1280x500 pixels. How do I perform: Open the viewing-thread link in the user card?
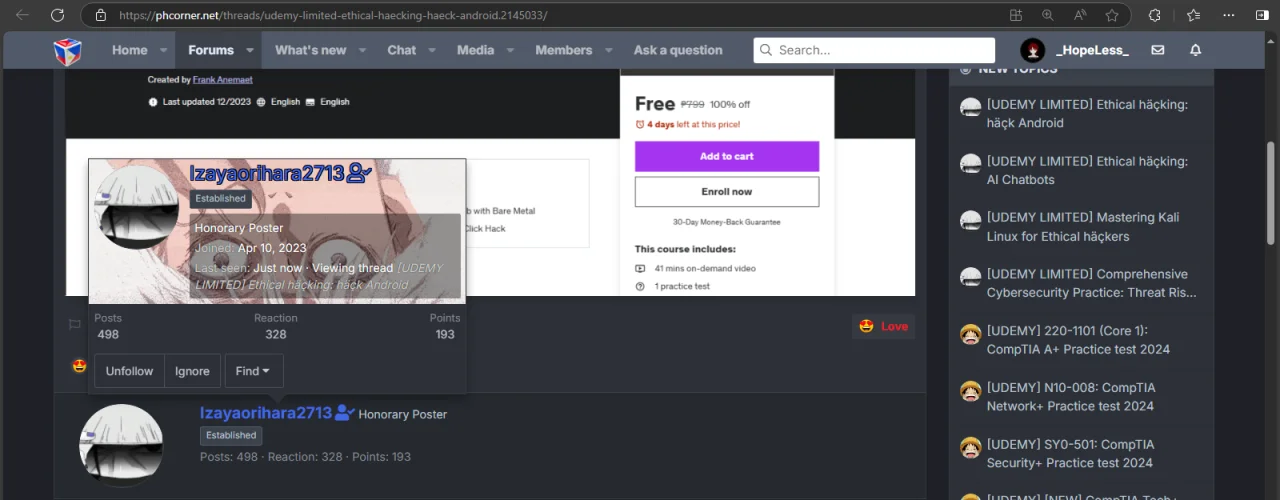(x=319, y=276)
